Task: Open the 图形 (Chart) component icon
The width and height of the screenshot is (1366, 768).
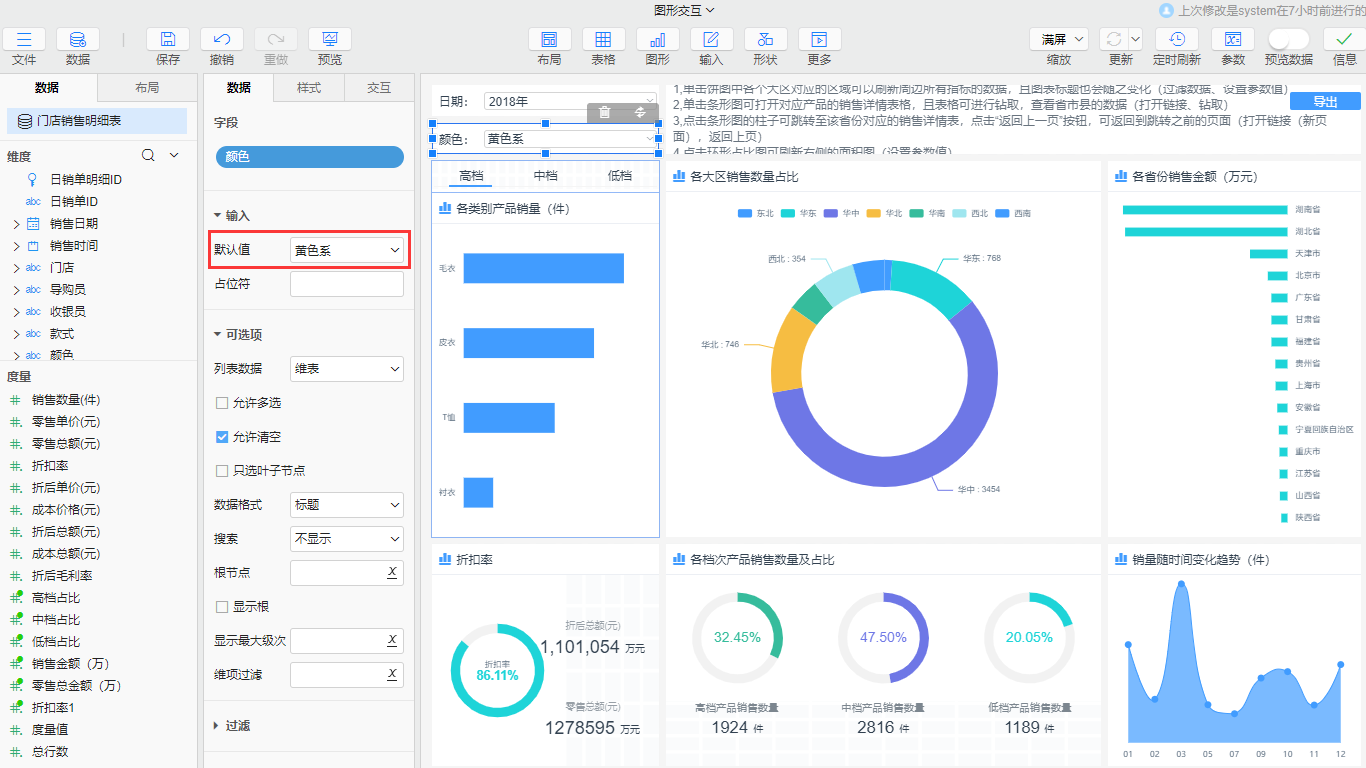Action: click(657, 40)
